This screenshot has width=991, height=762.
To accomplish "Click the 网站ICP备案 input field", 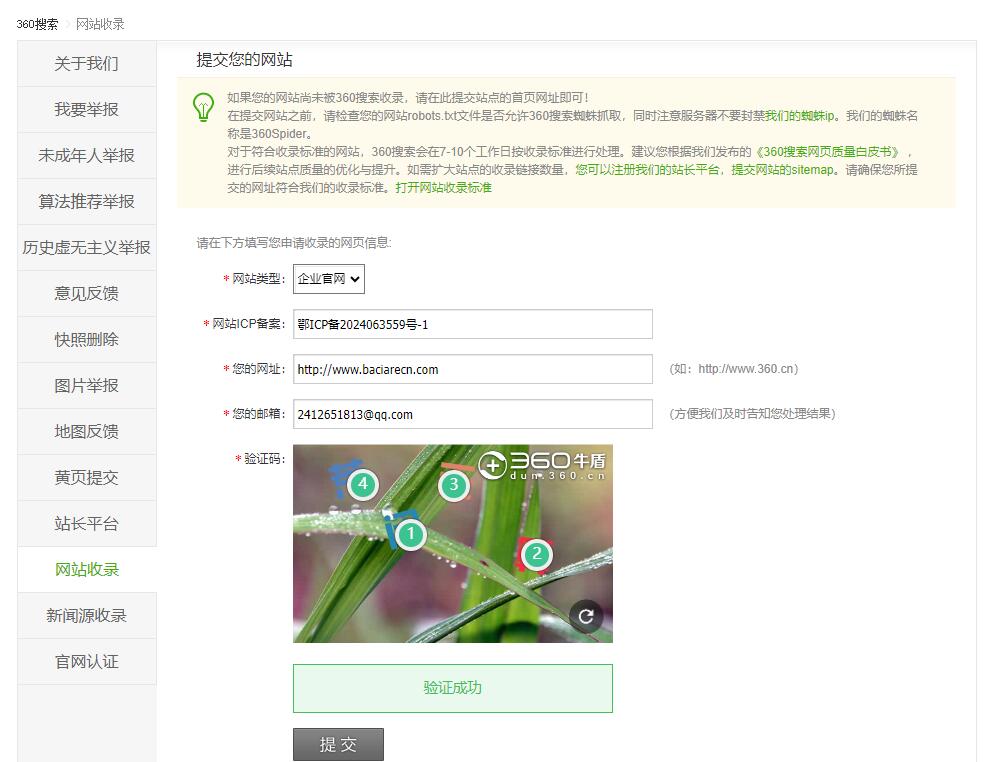I will coord(472,324).
